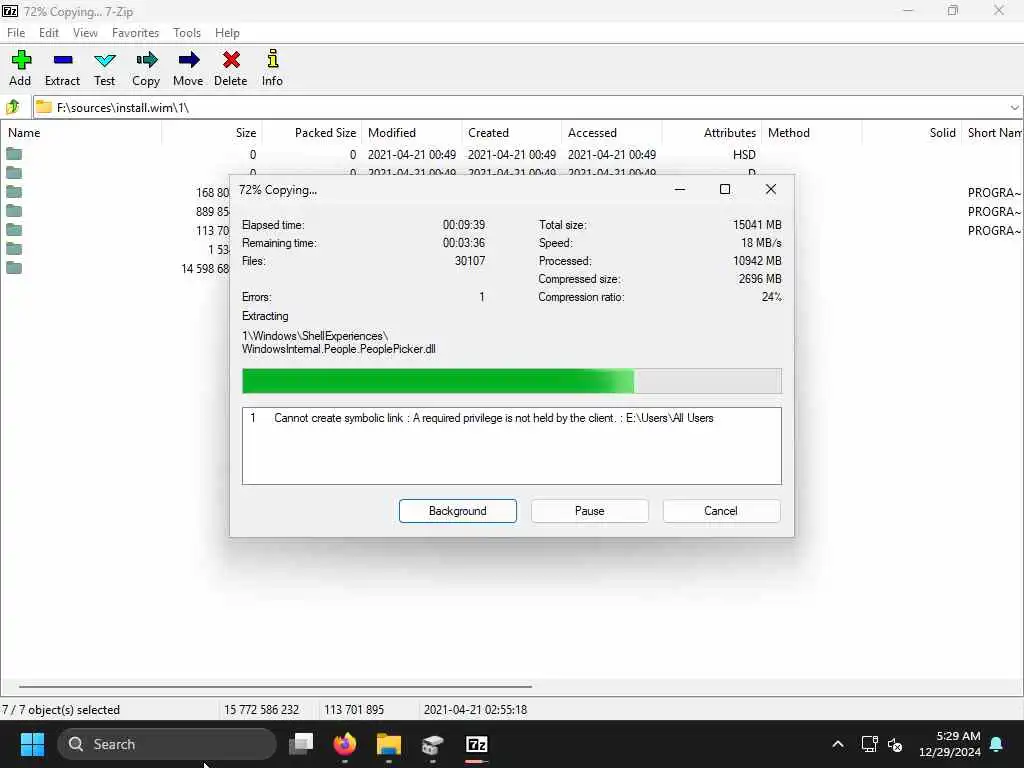Click the extracting file path text
This screenshot has height=768, width=1024.
338,342
